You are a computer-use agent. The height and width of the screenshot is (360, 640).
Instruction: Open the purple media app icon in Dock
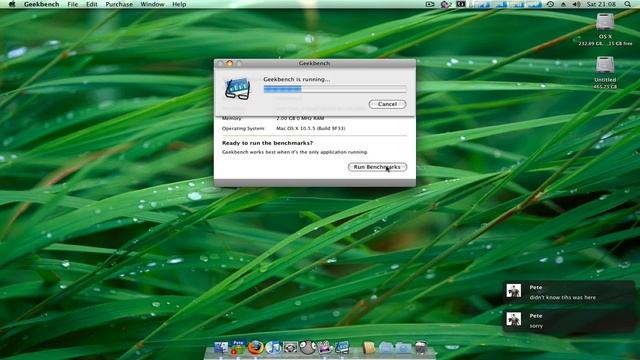click(325, 347)
